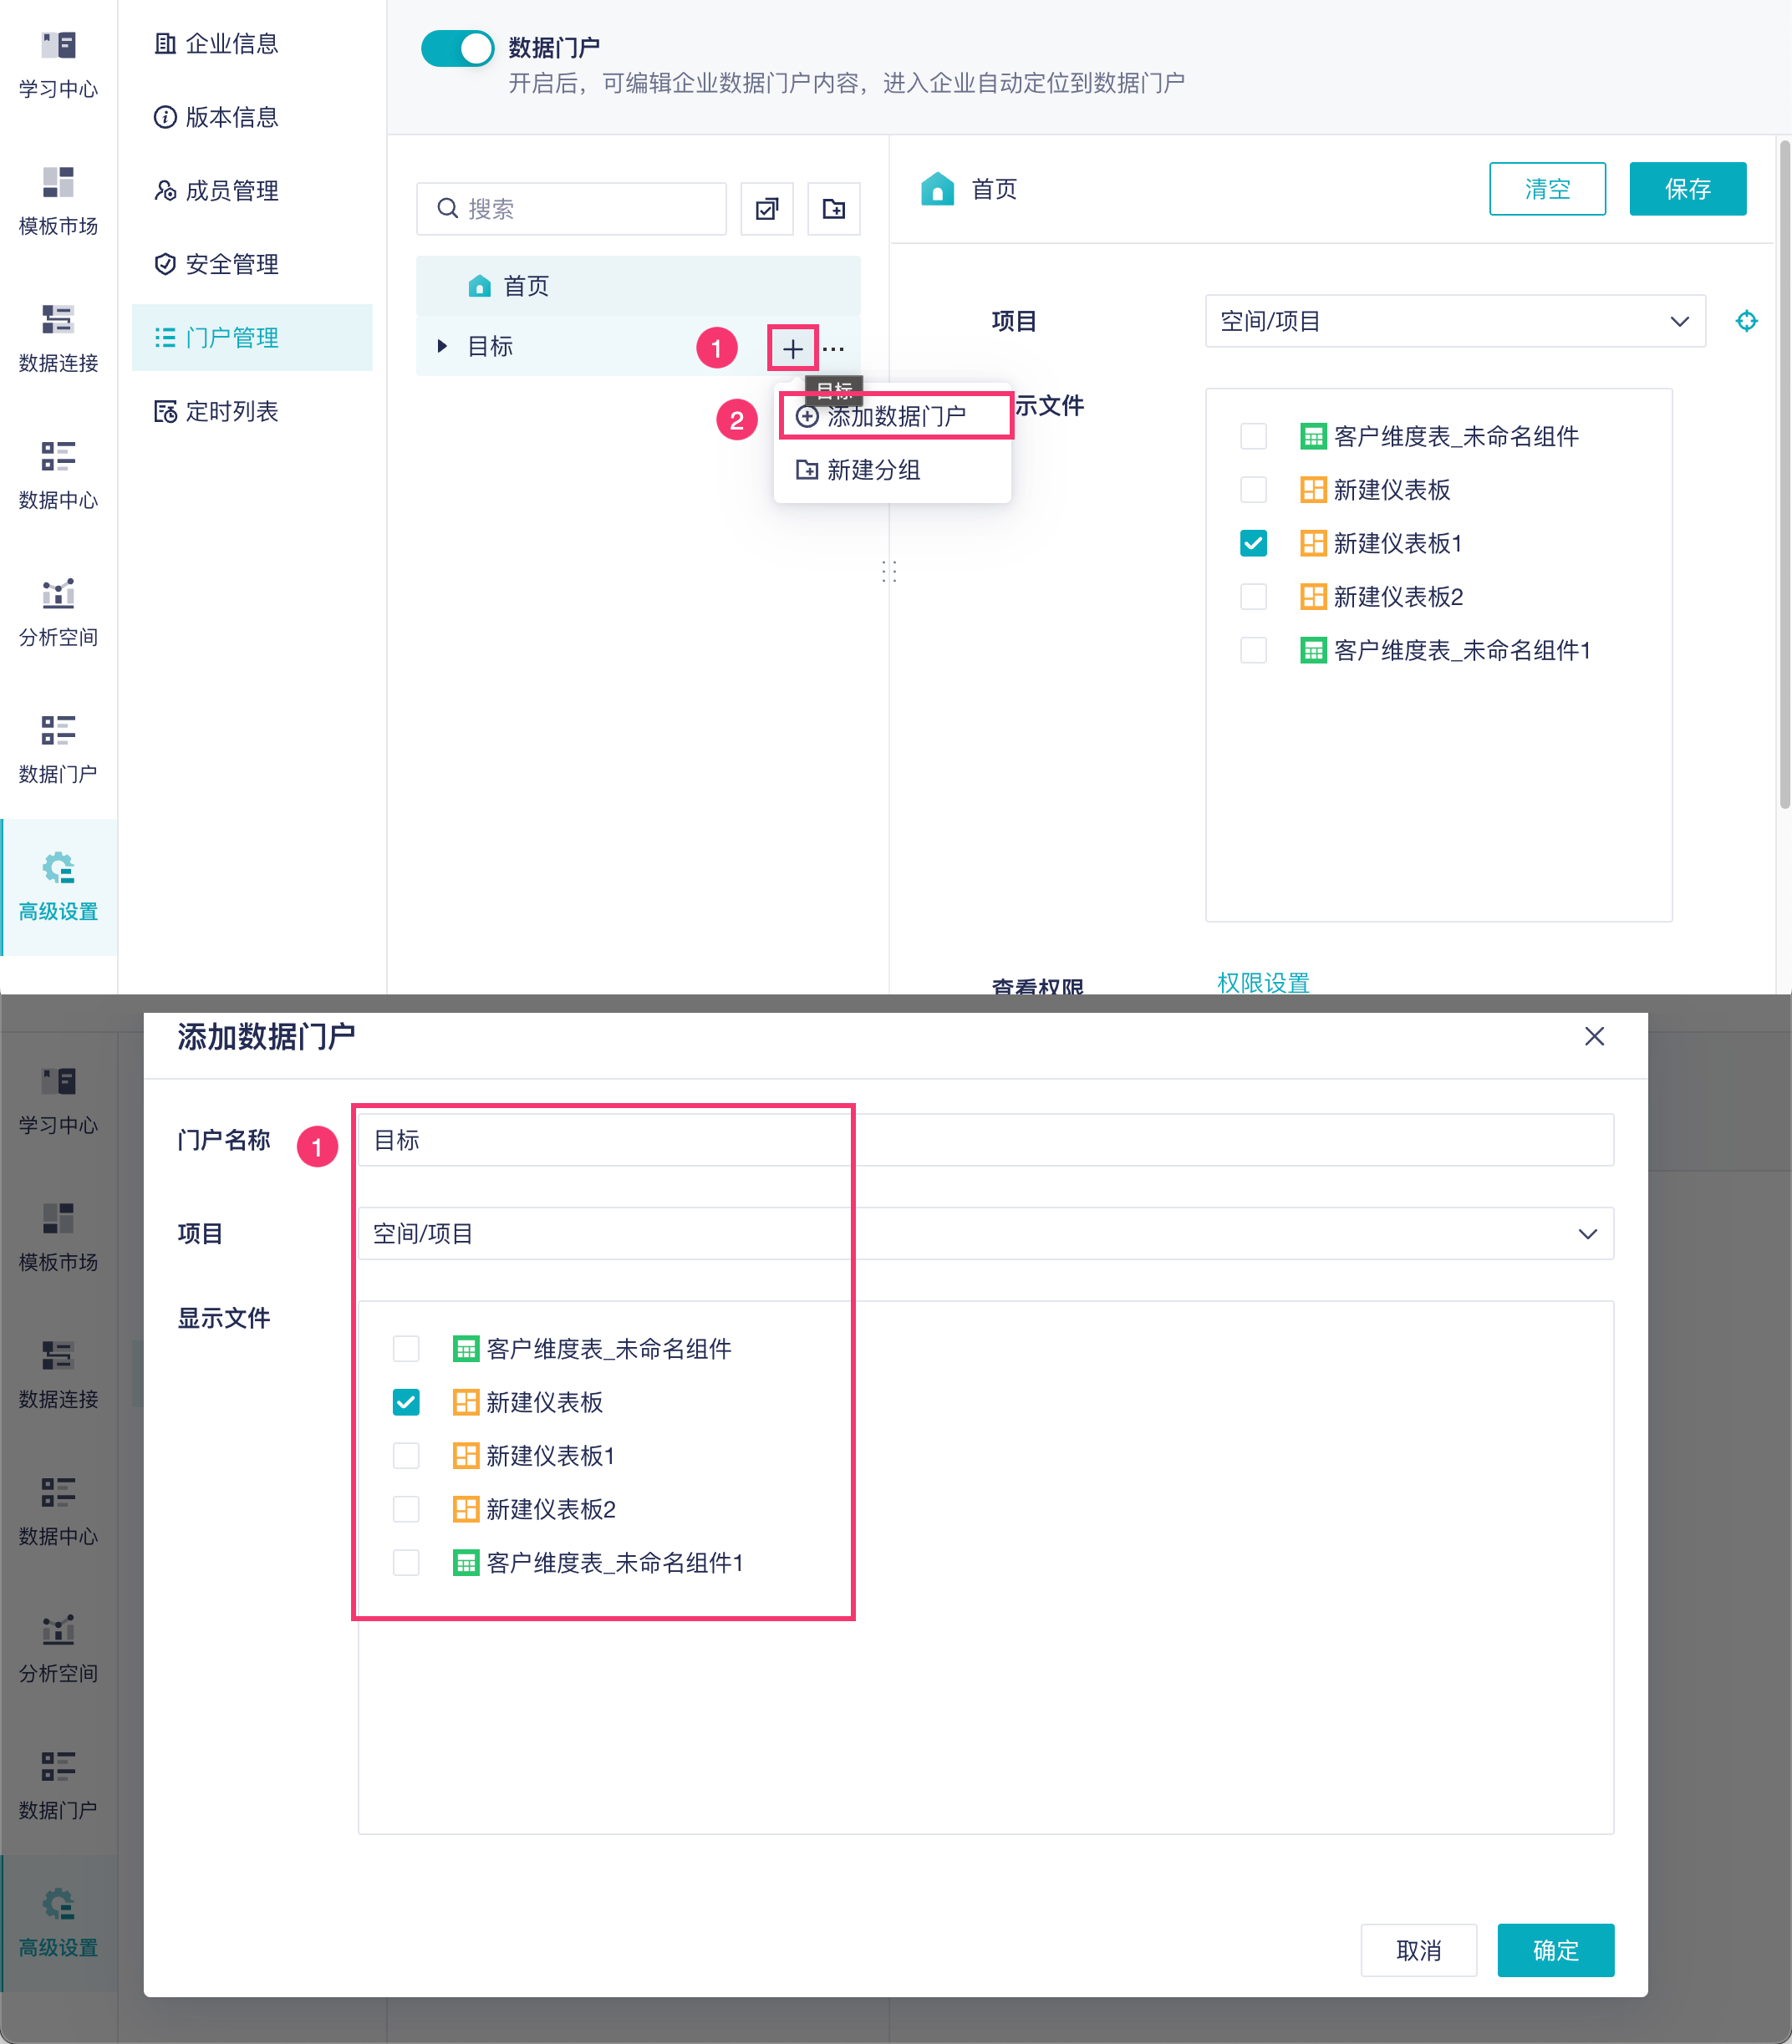The width and height of the screenshot is (1792, 2044).
Task: Open the 学习中心 sidebar icon
Action: point(58,62)
